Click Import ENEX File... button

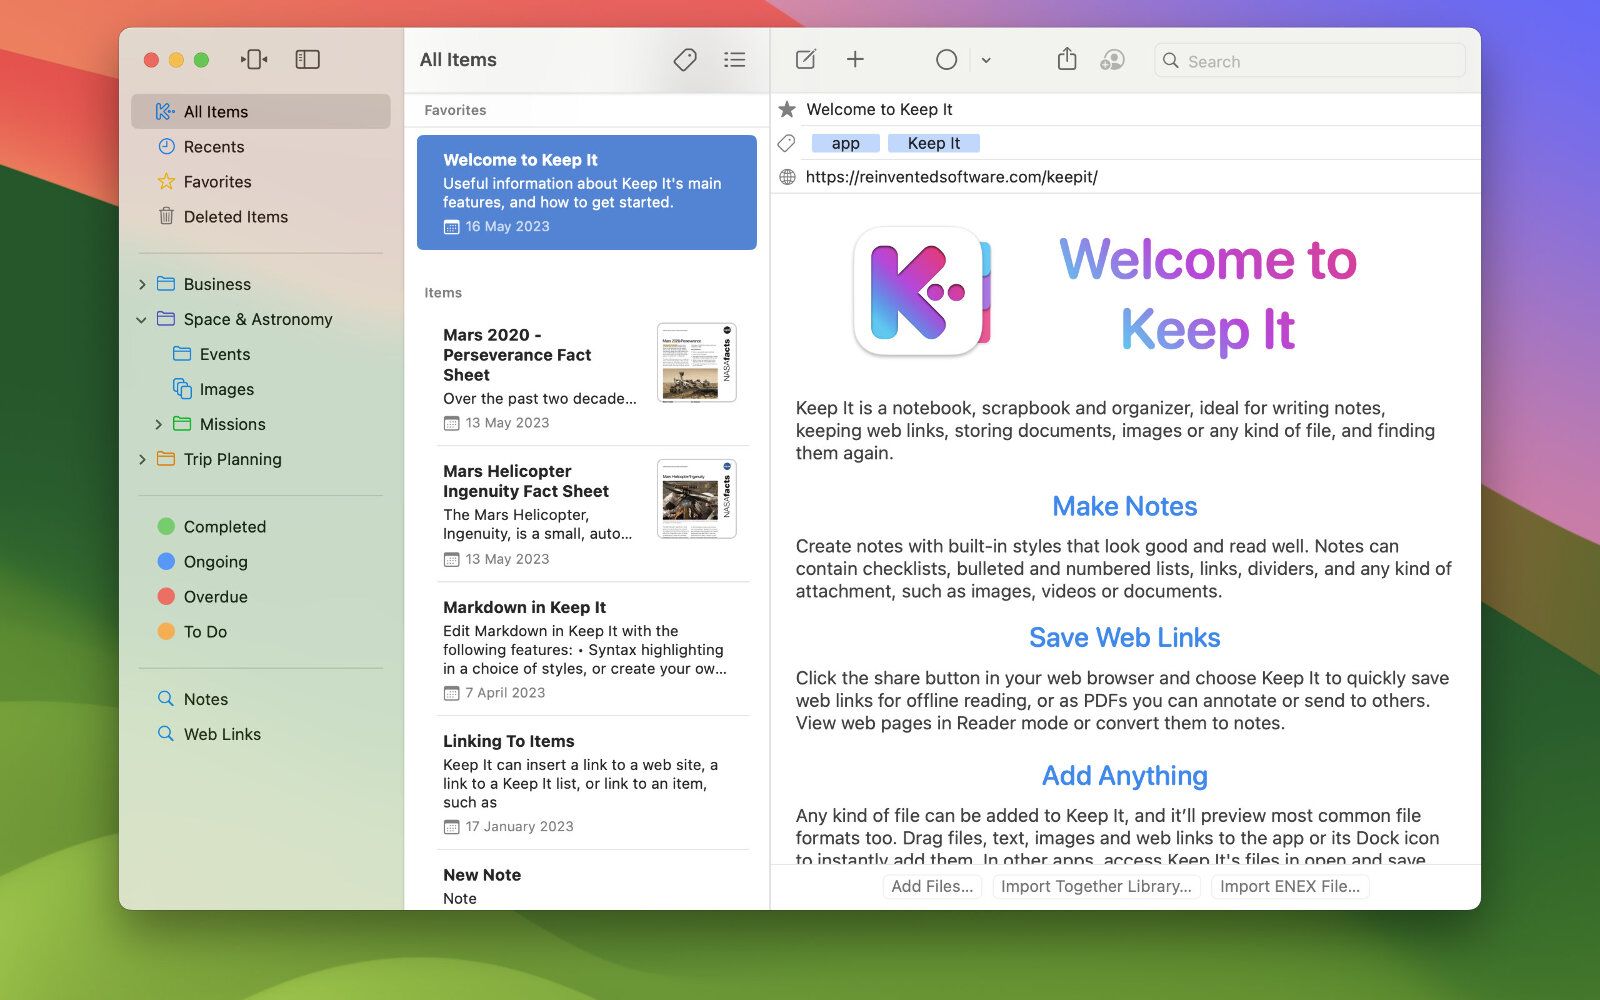pos(1289,887)
